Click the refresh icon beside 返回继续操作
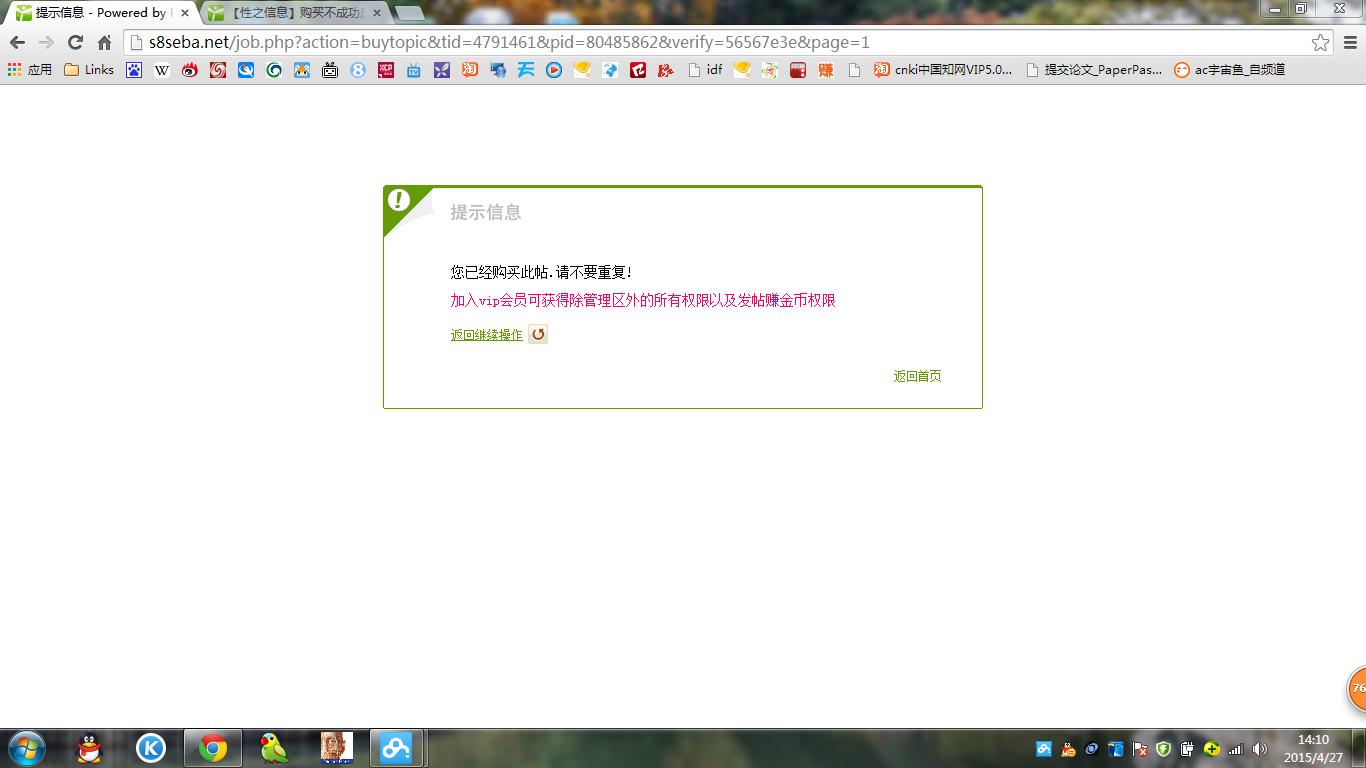1366x768 pixels. click(538, 333)
